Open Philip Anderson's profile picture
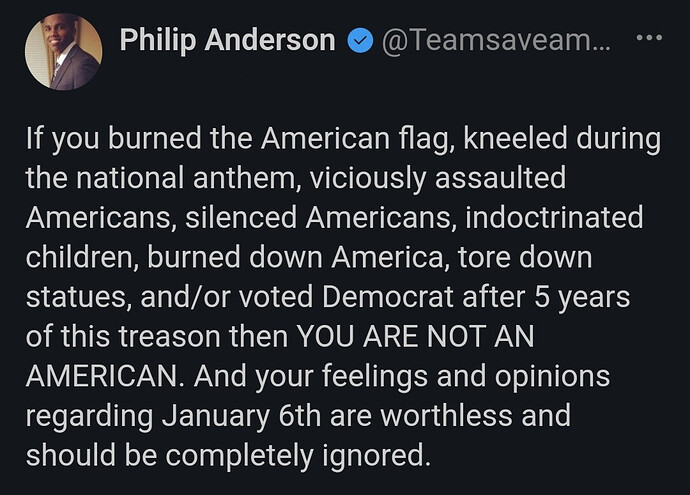Image resolution: width=690 pixels, height=495 pixels. pos(63,51)
